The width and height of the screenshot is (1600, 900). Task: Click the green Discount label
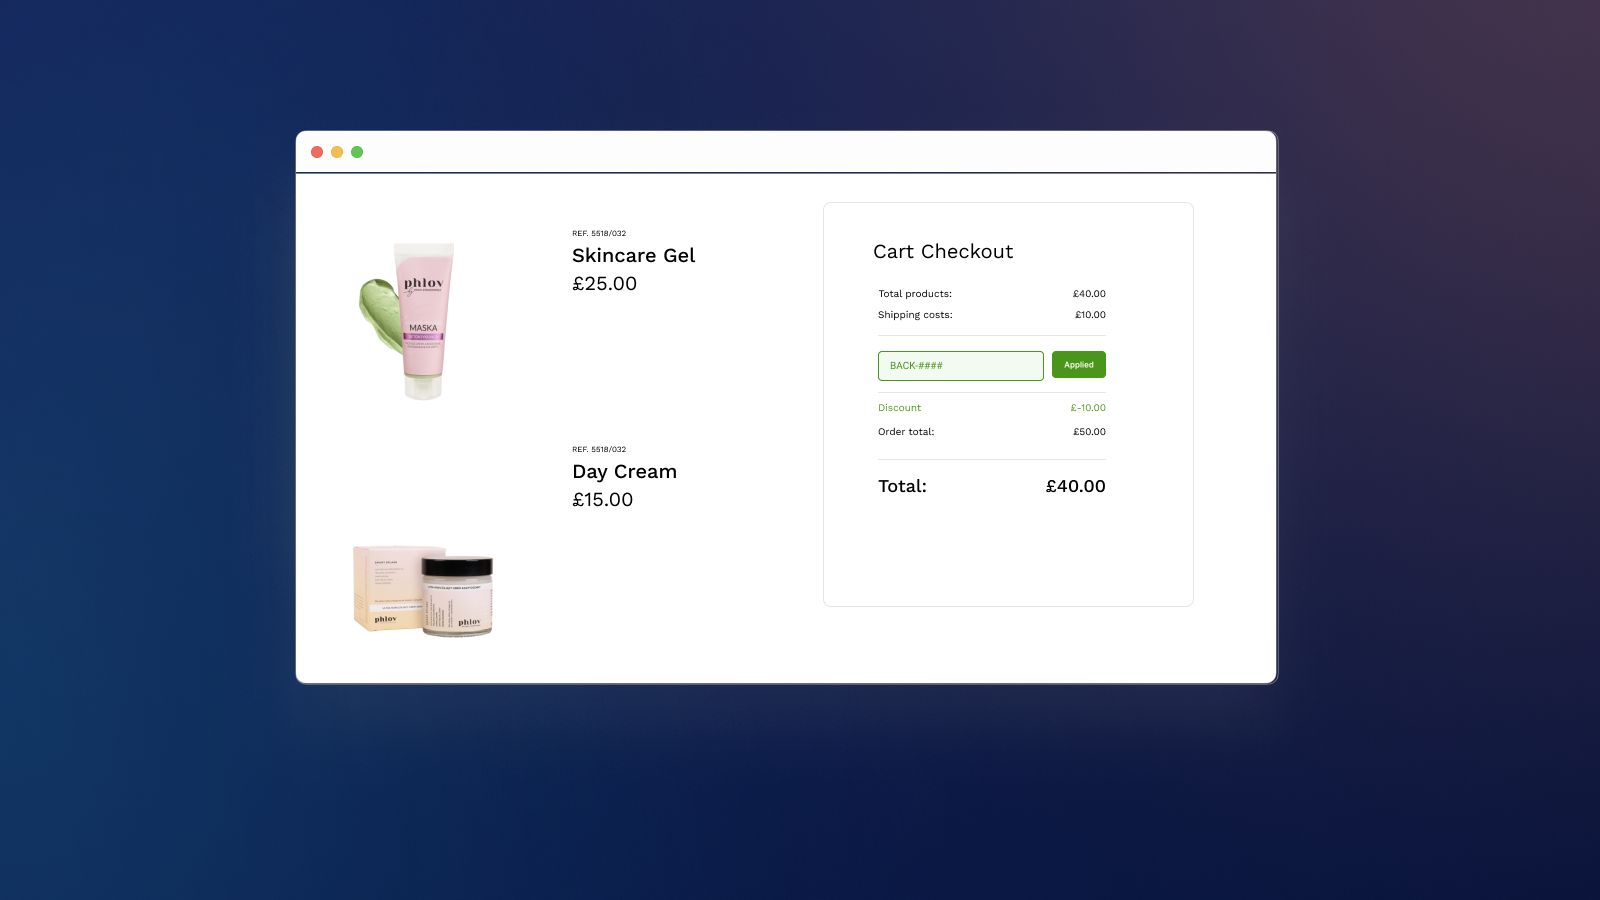[x=899, y=408]
